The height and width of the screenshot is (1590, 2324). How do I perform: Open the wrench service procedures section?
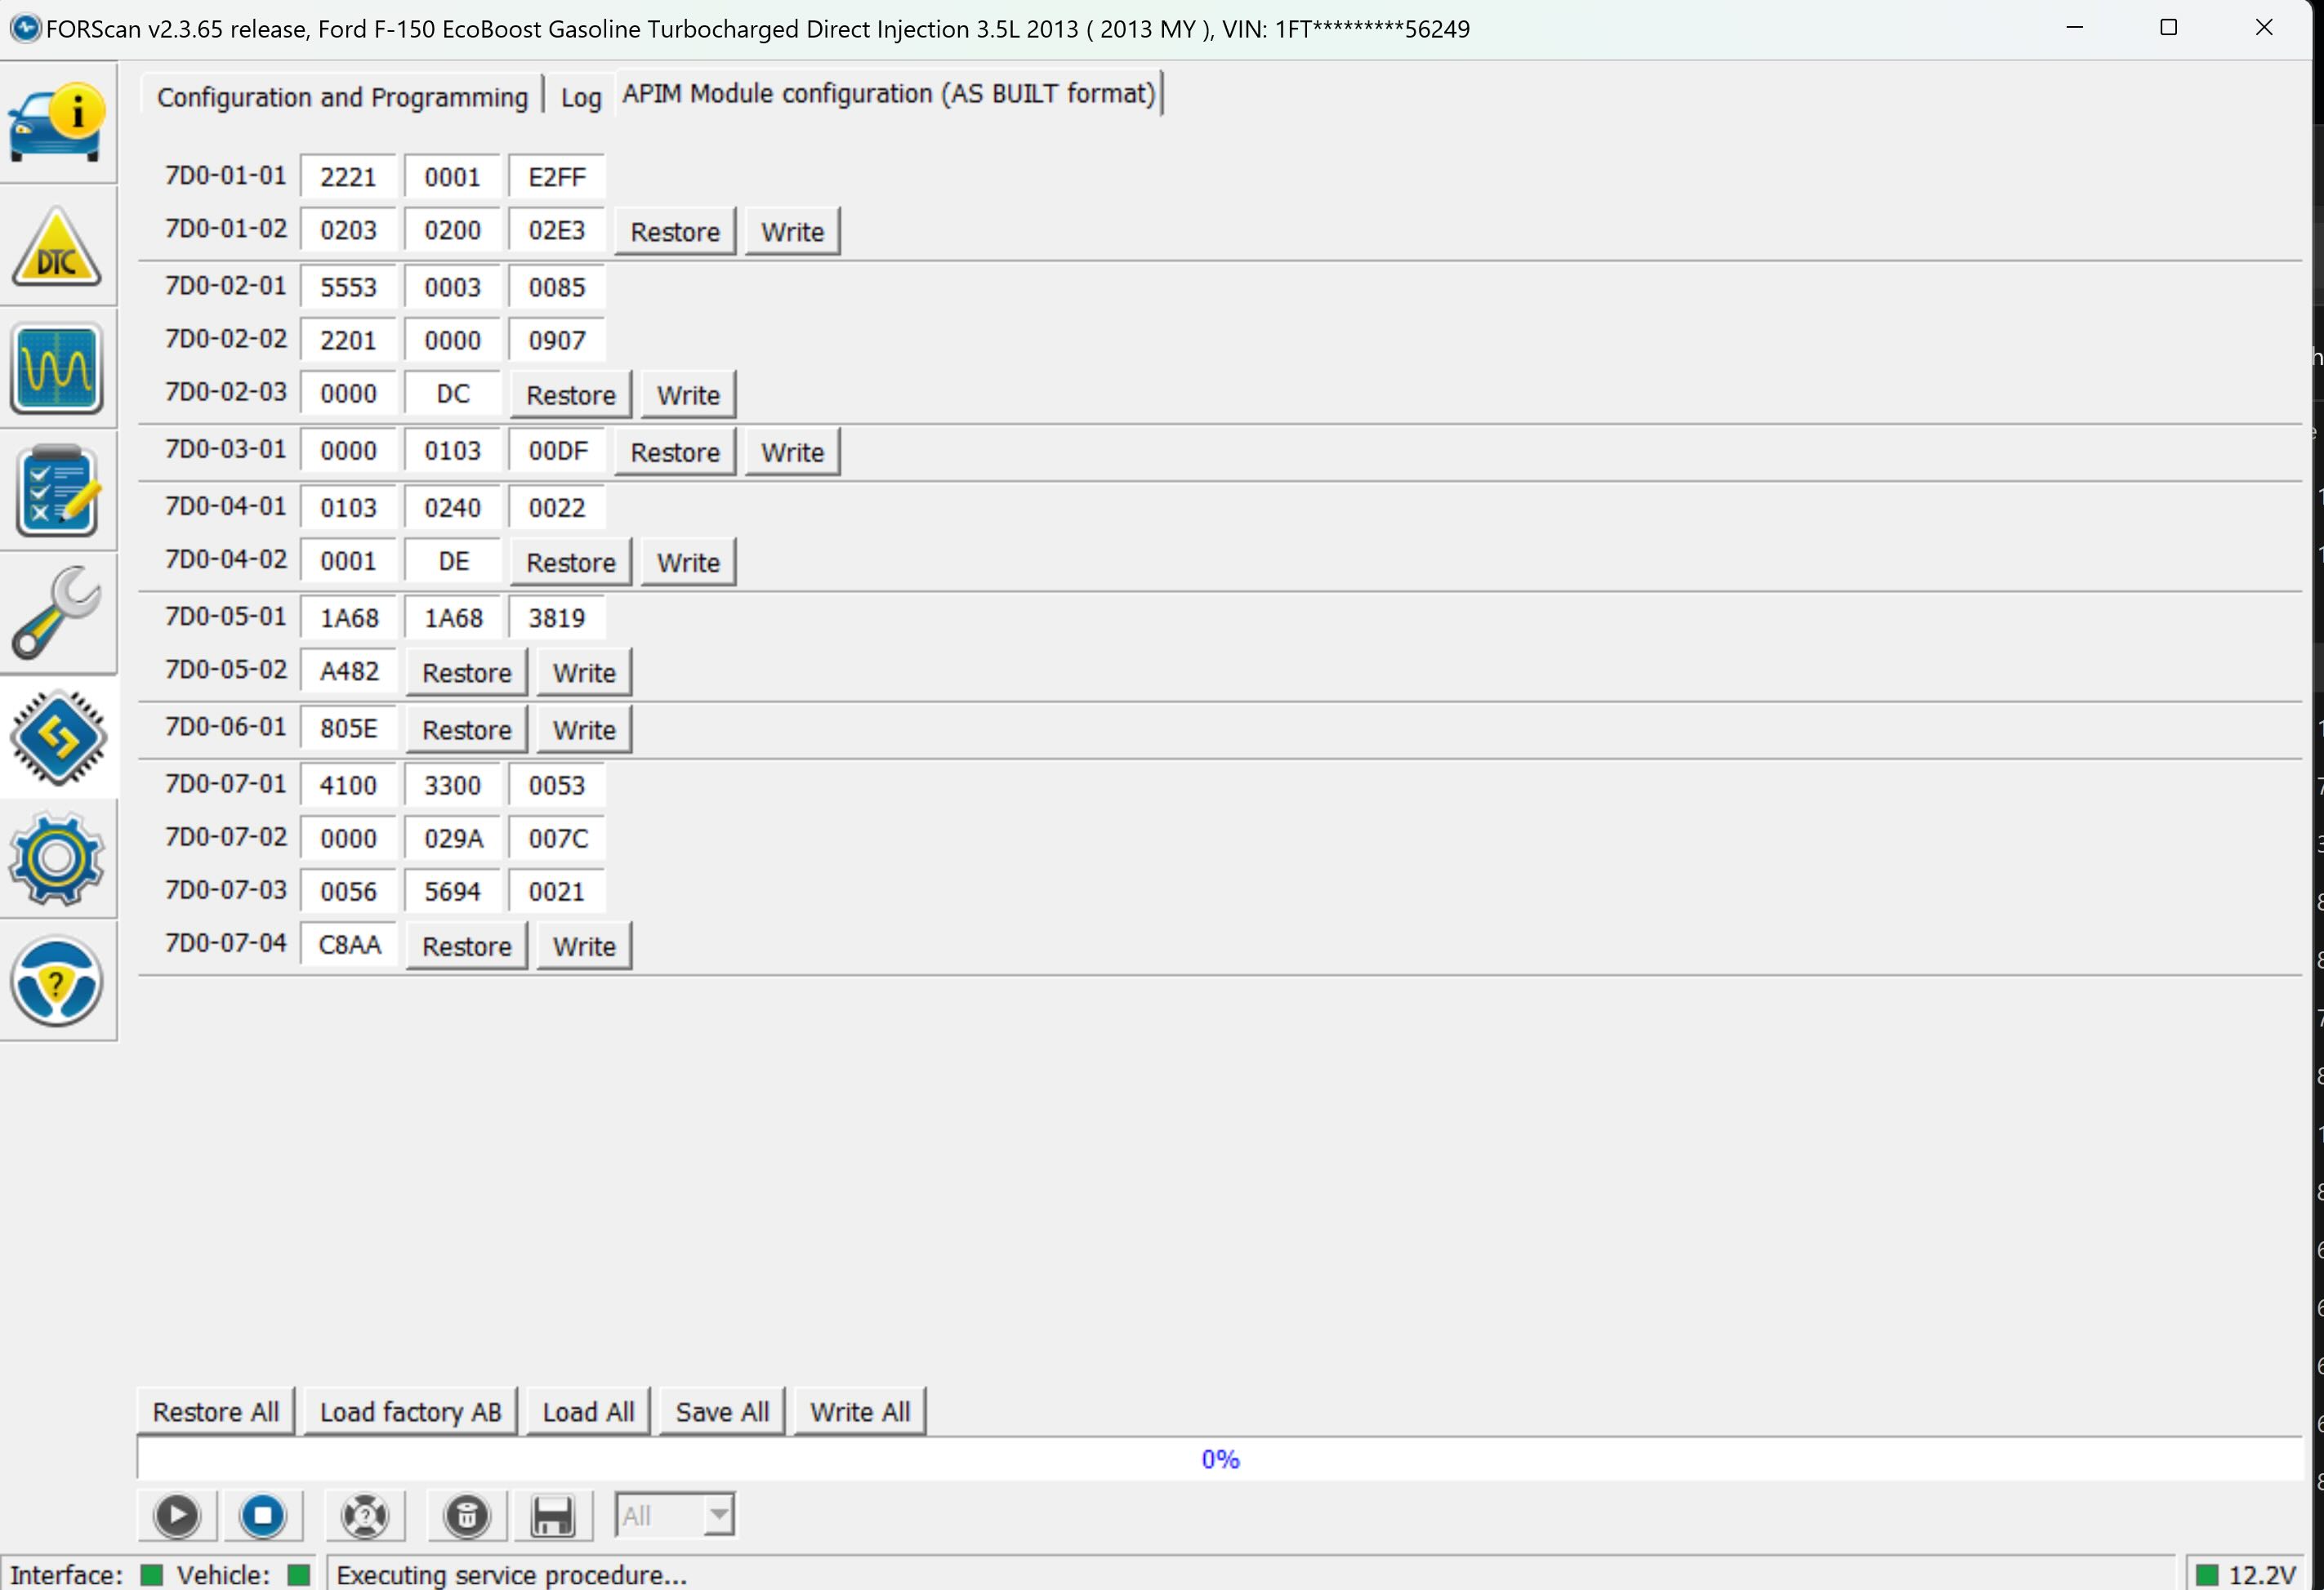tap(57, 613)
